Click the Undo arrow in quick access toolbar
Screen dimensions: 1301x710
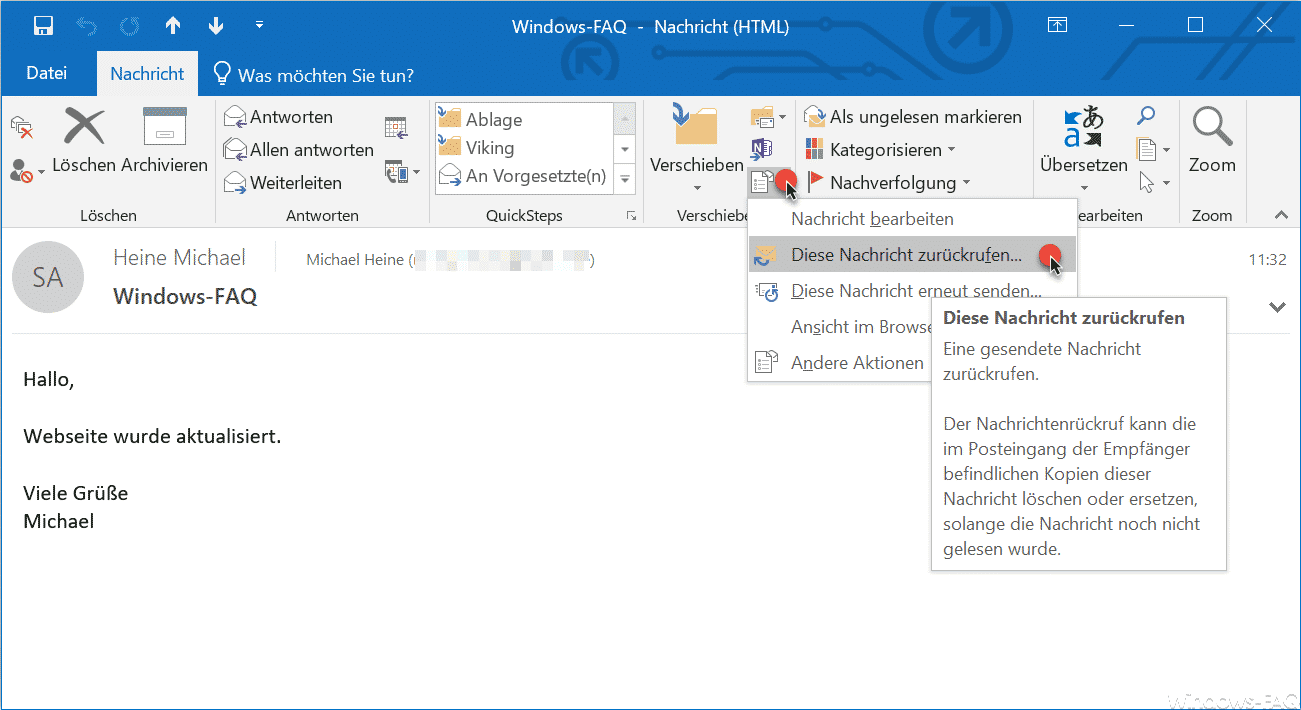click(x=87, y=26)
